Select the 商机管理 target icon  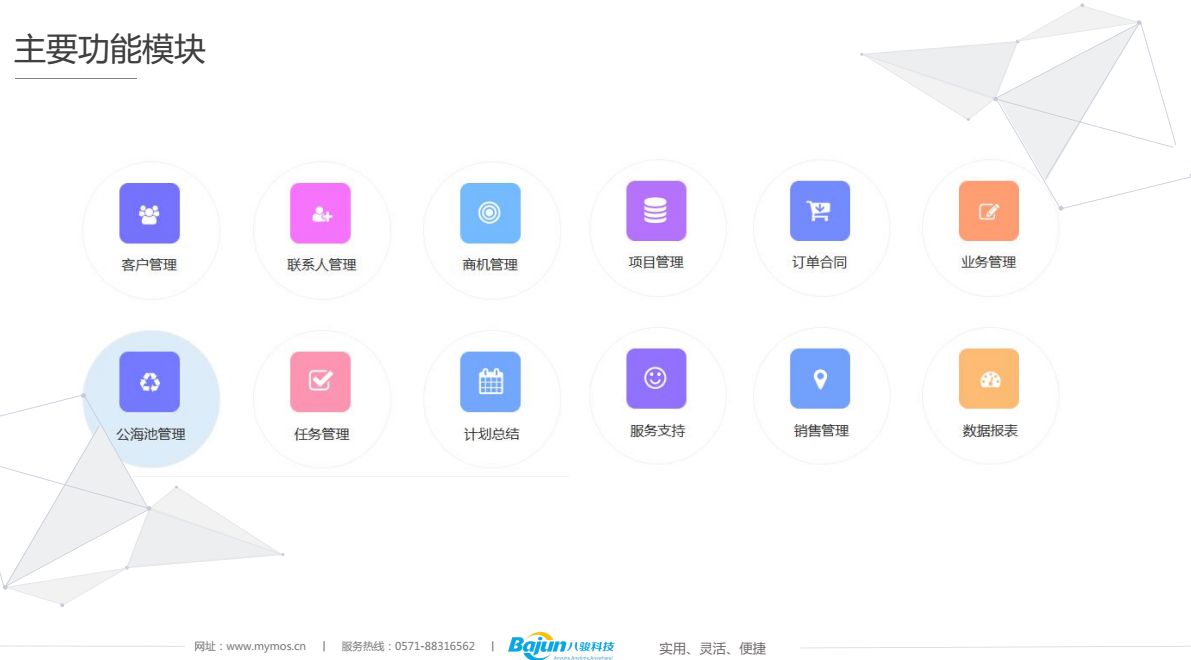(x=490, y=213)
